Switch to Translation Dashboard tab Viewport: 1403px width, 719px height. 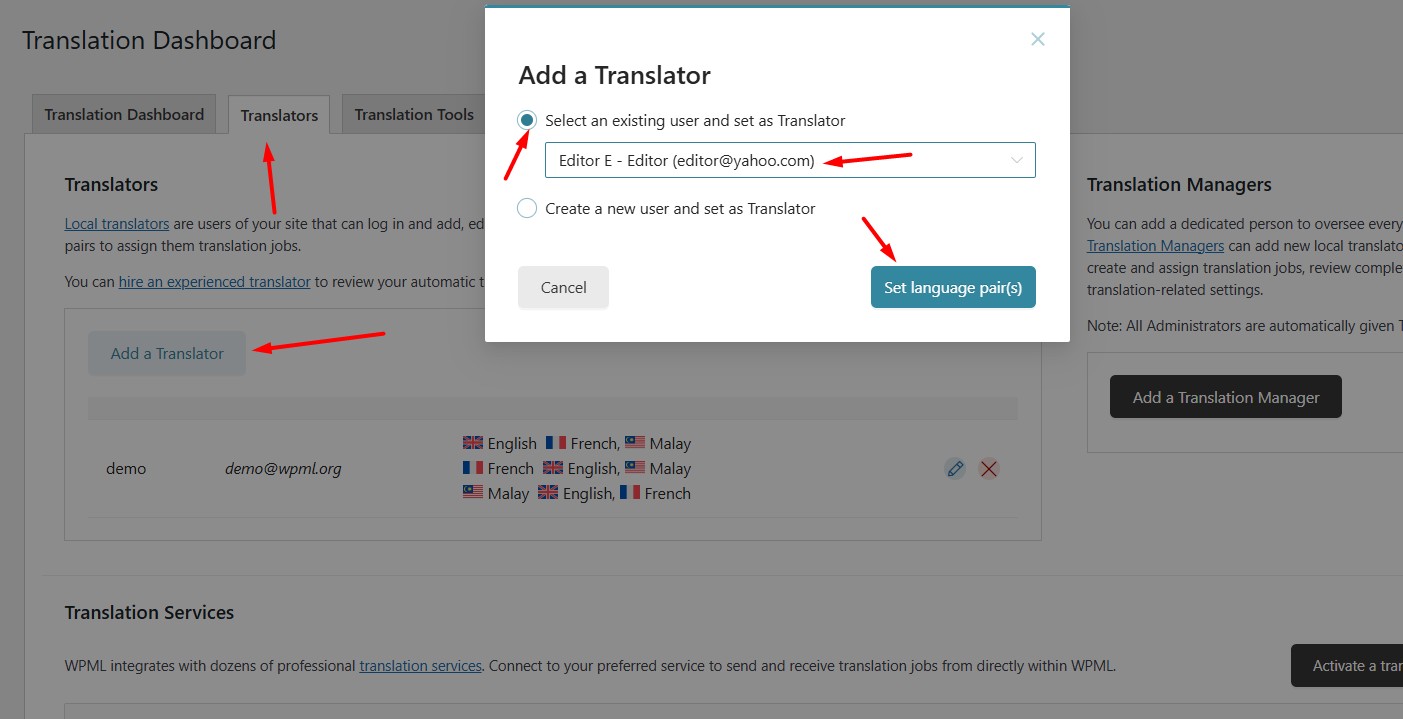click(x=124, y=114)
